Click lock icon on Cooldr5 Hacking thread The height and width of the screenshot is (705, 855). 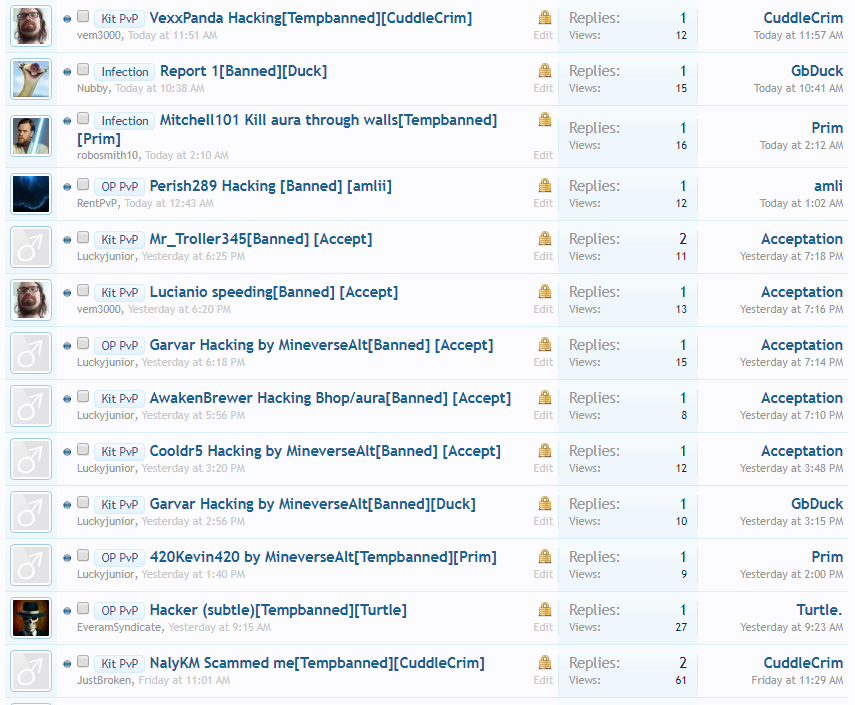tap(545, 450)
